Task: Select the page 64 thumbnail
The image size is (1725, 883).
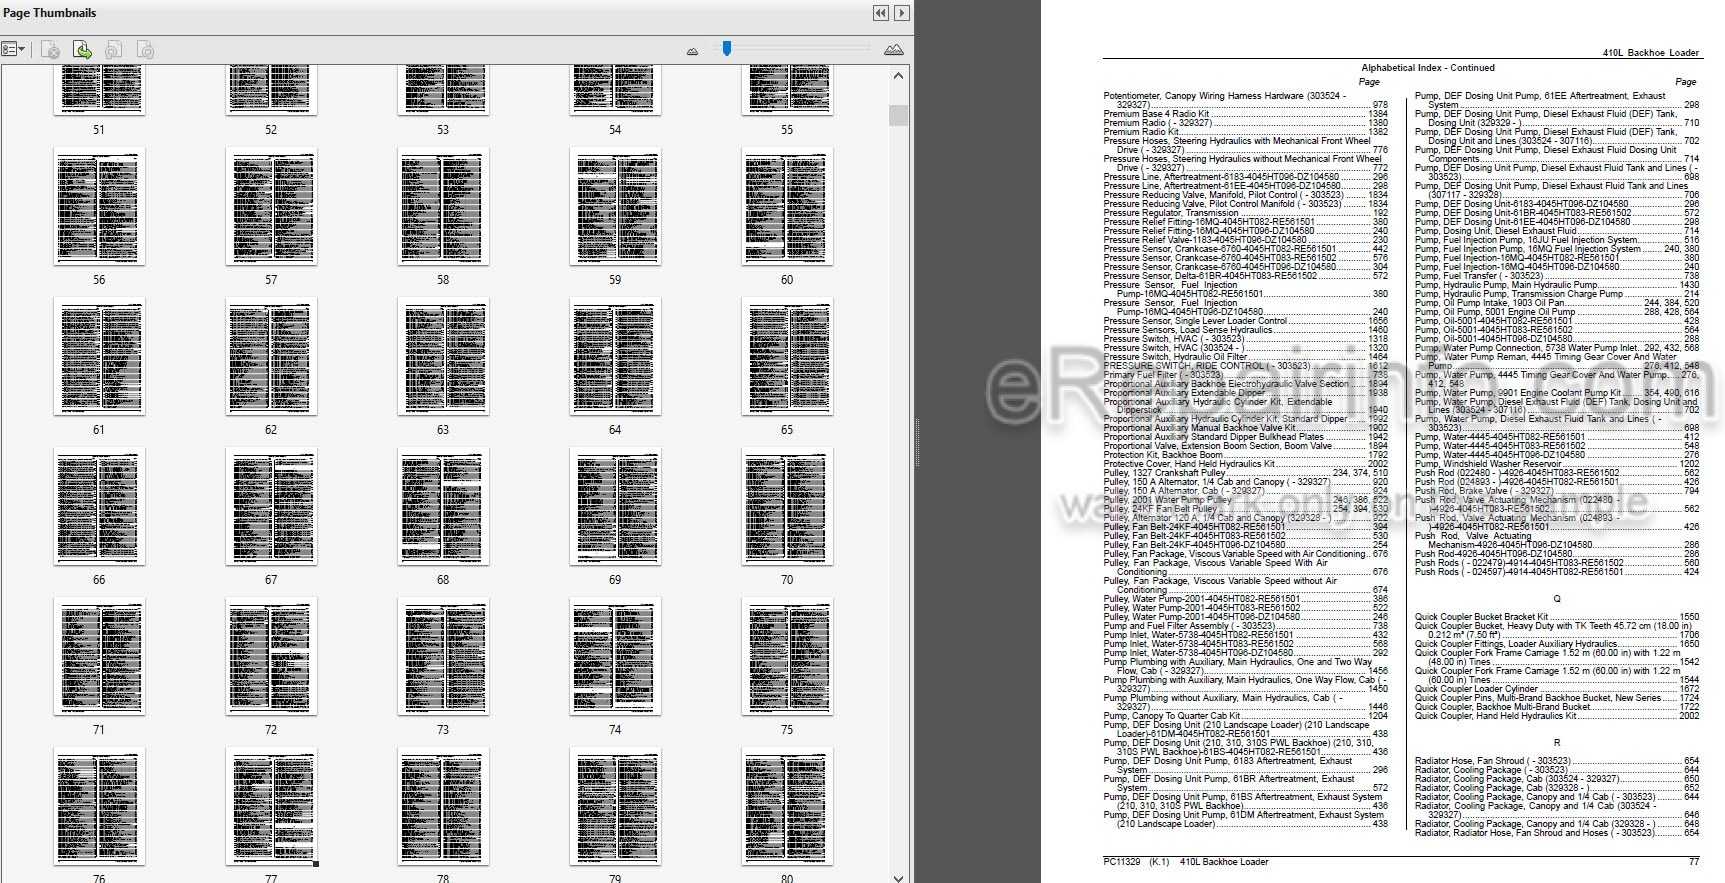Action: (615, 357)
